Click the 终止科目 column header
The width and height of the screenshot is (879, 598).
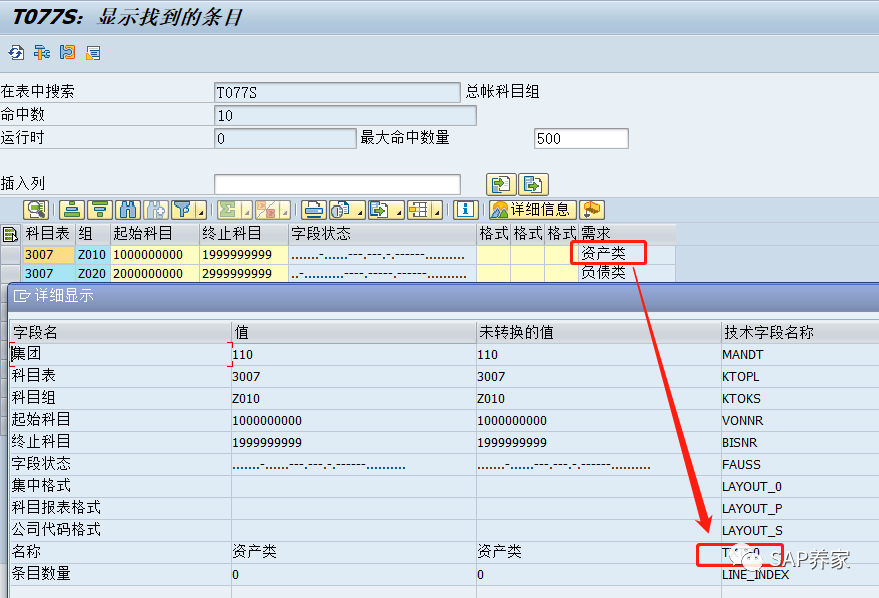click(x=244, y=234)
